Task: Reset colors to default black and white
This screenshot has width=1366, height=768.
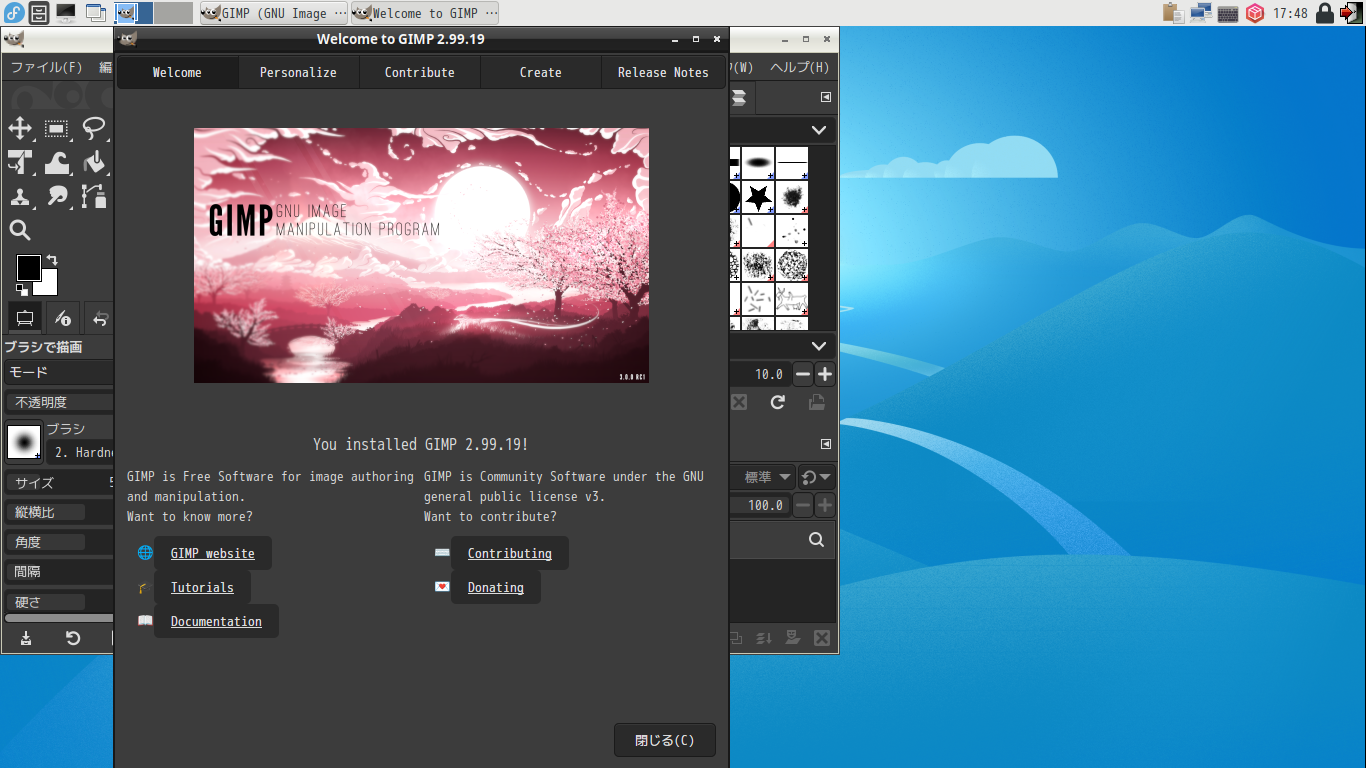Action: tap(22, 290)
